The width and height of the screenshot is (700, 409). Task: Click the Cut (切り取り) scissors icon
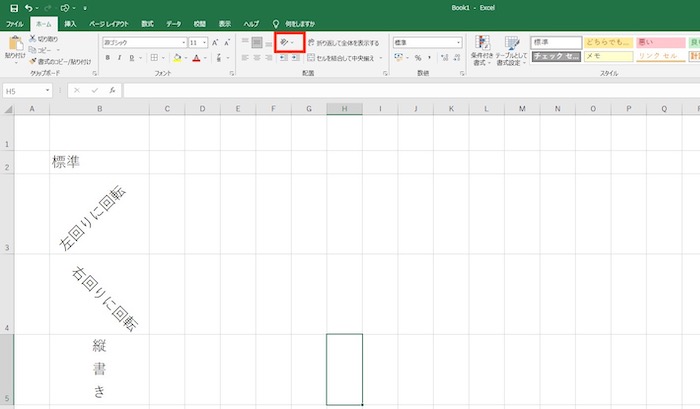(x=33, y=38)
